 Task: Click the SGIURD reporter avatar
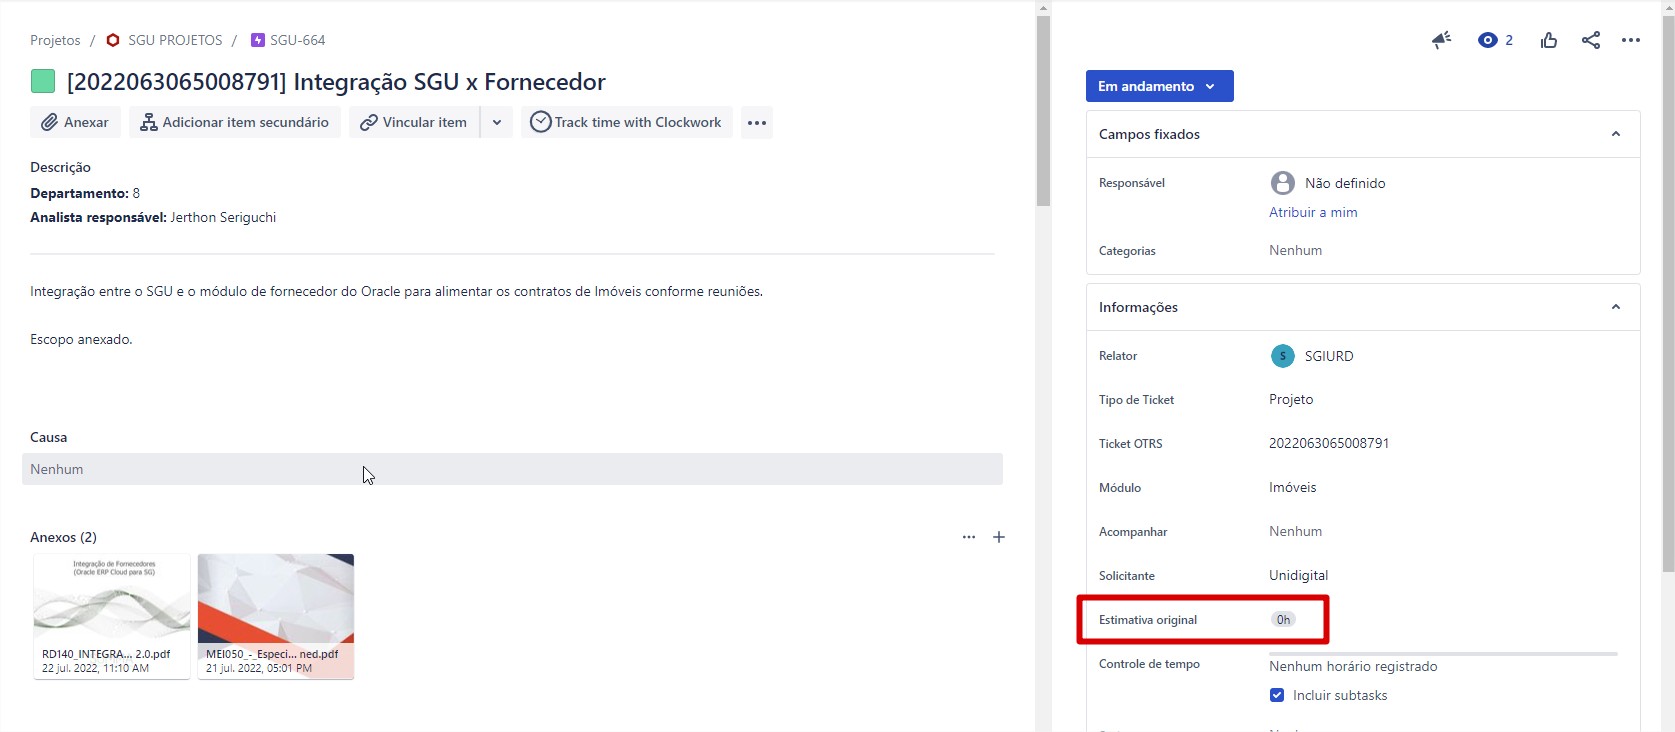click(x=1282, y=356)
